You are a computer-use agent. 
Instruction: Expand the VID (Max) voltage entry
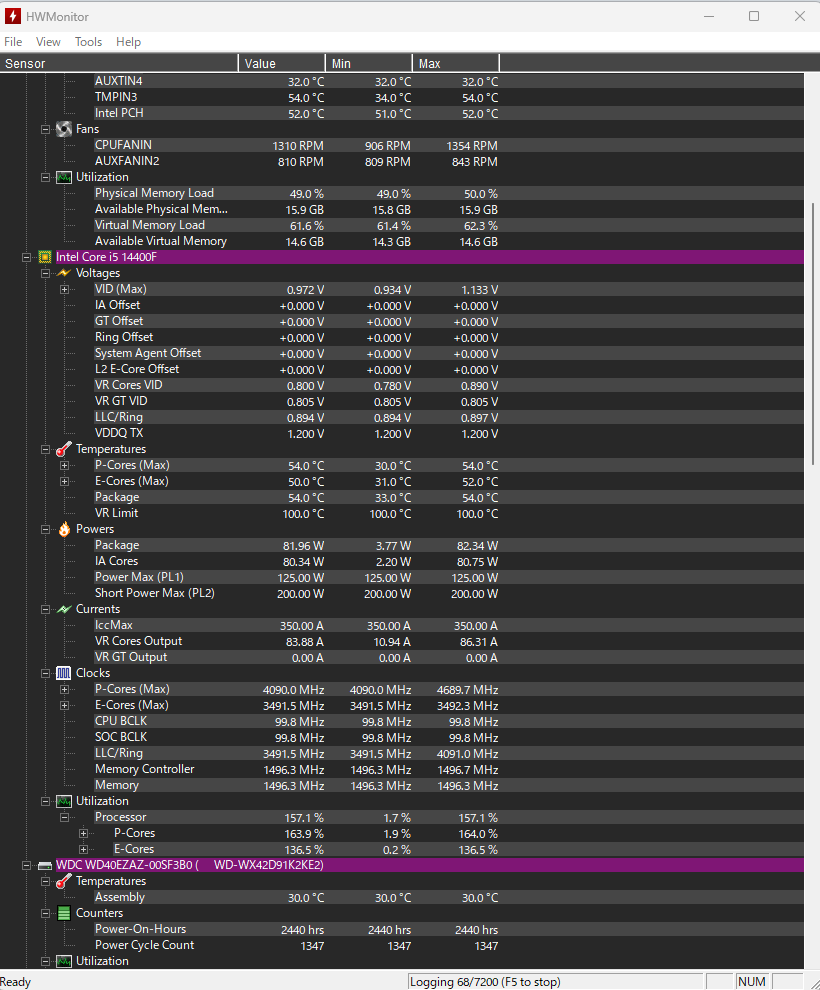click(64, 290)
